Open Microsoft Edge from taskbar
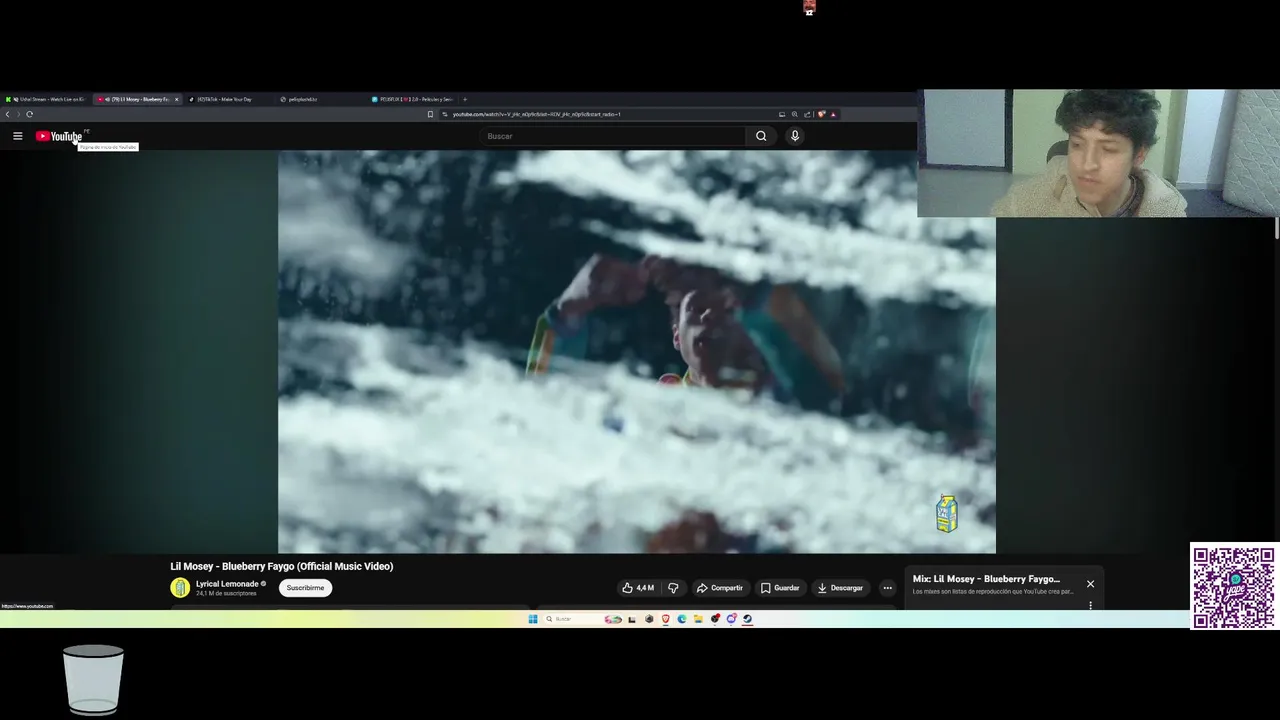This screenshot has width=1280, height=720. tap(682, 619)
